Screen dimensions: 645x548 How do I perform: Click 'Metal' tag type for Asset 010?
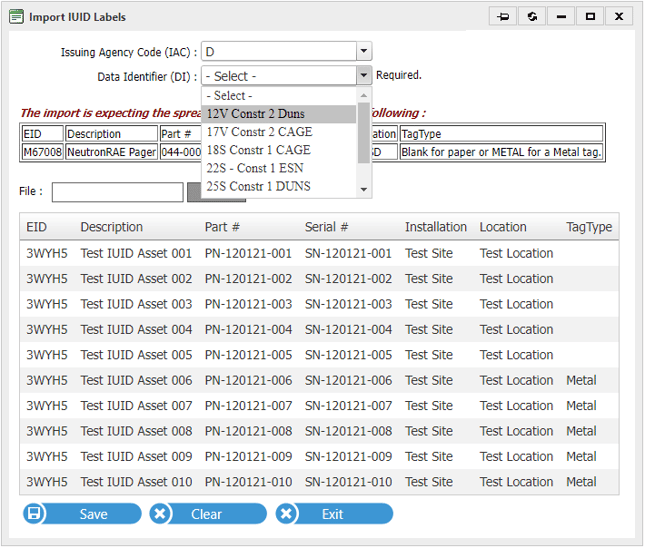[x=581, y=482]
